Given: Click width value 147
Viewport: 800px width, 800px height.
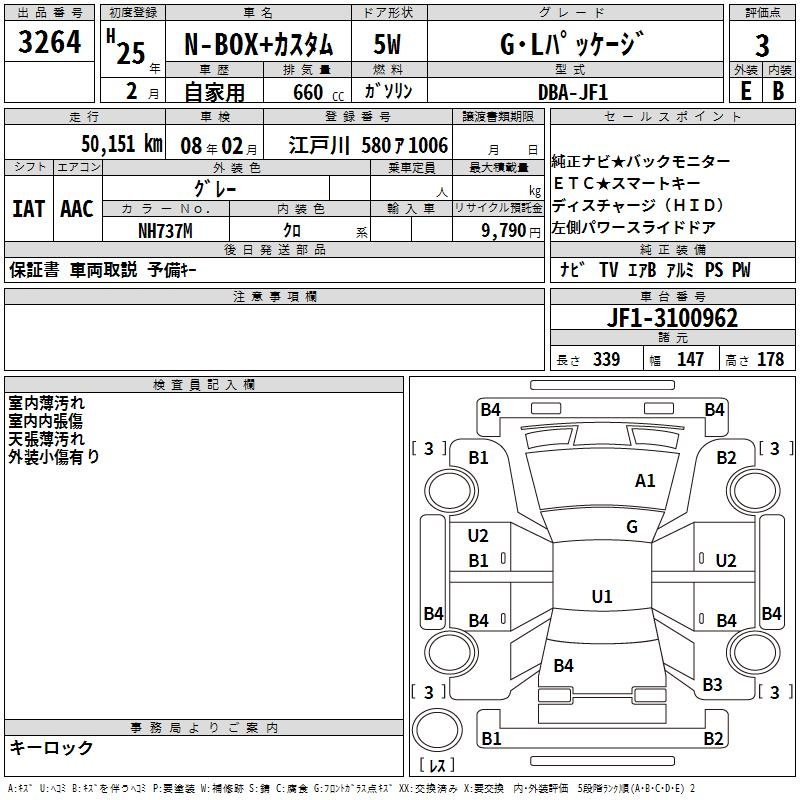Looking at the screenshot, I should click(x=690, y=359).
